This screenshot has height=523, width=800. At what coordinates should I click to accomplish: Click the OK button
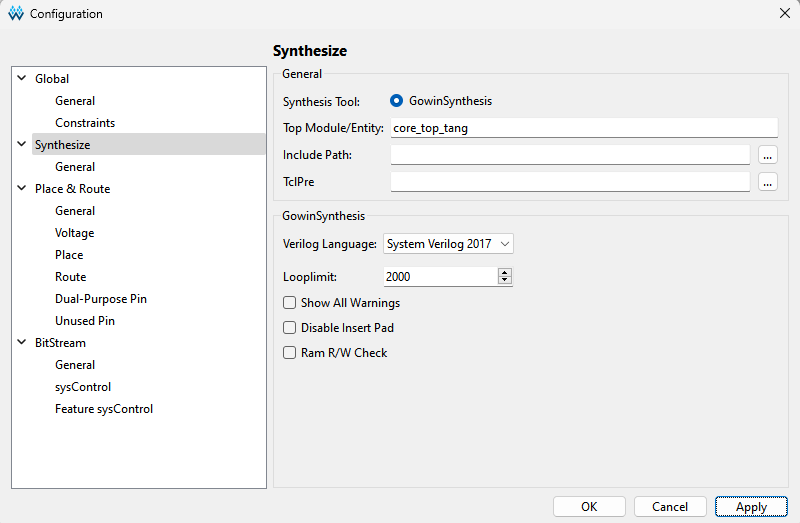(589, 507)
